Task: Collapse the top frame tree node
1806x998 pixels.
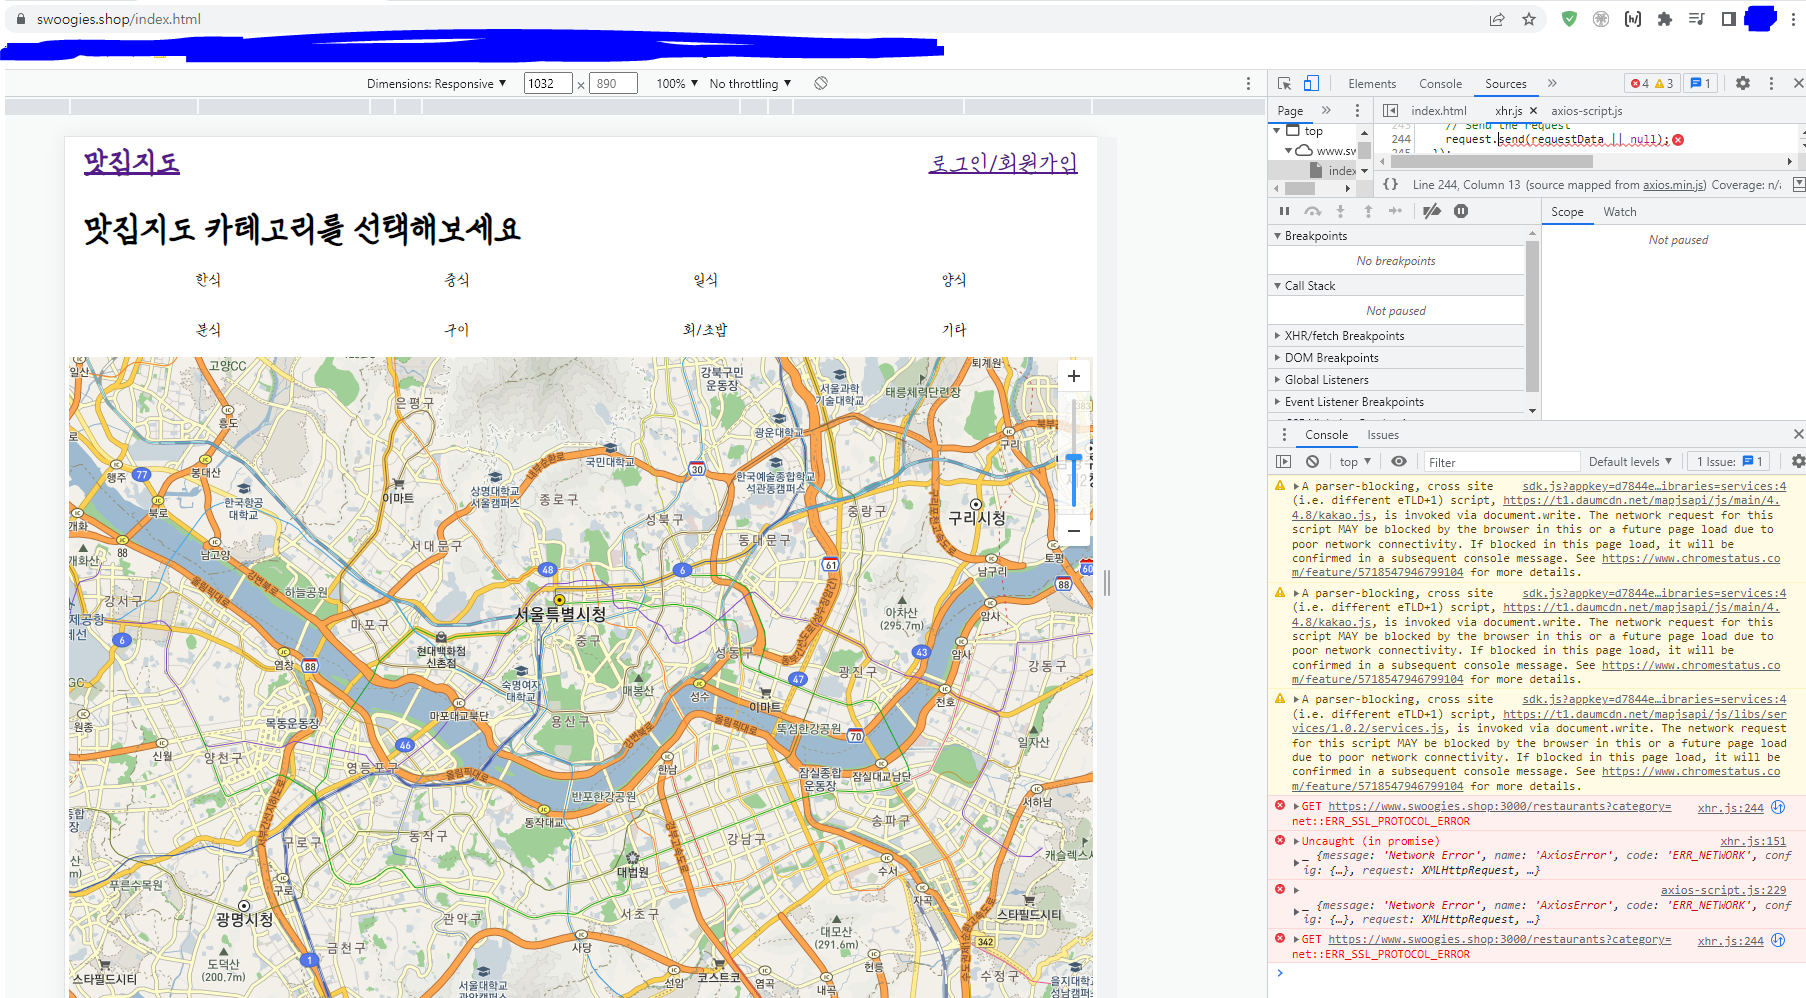Action: click(1277, 131)
